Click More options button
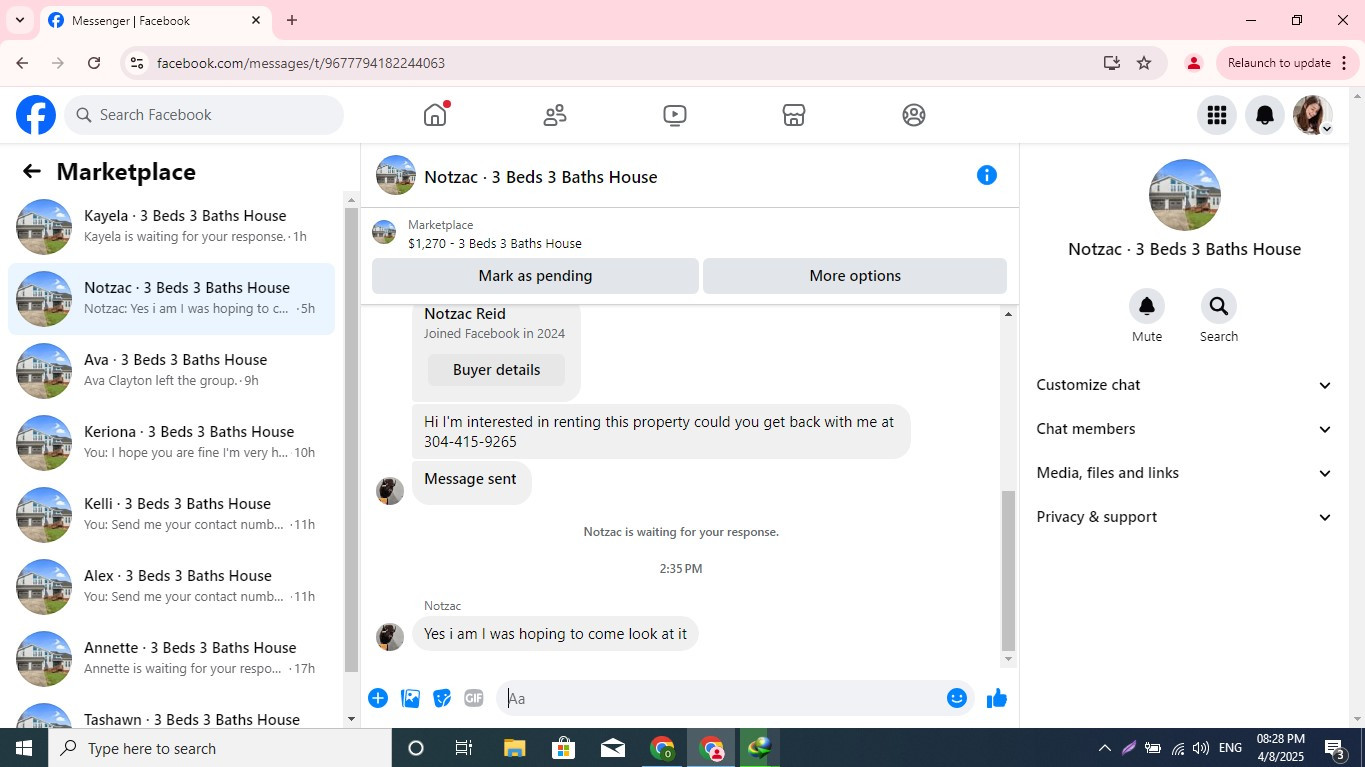Screen dimensions: 1365x767 click(x=855, y=276)
